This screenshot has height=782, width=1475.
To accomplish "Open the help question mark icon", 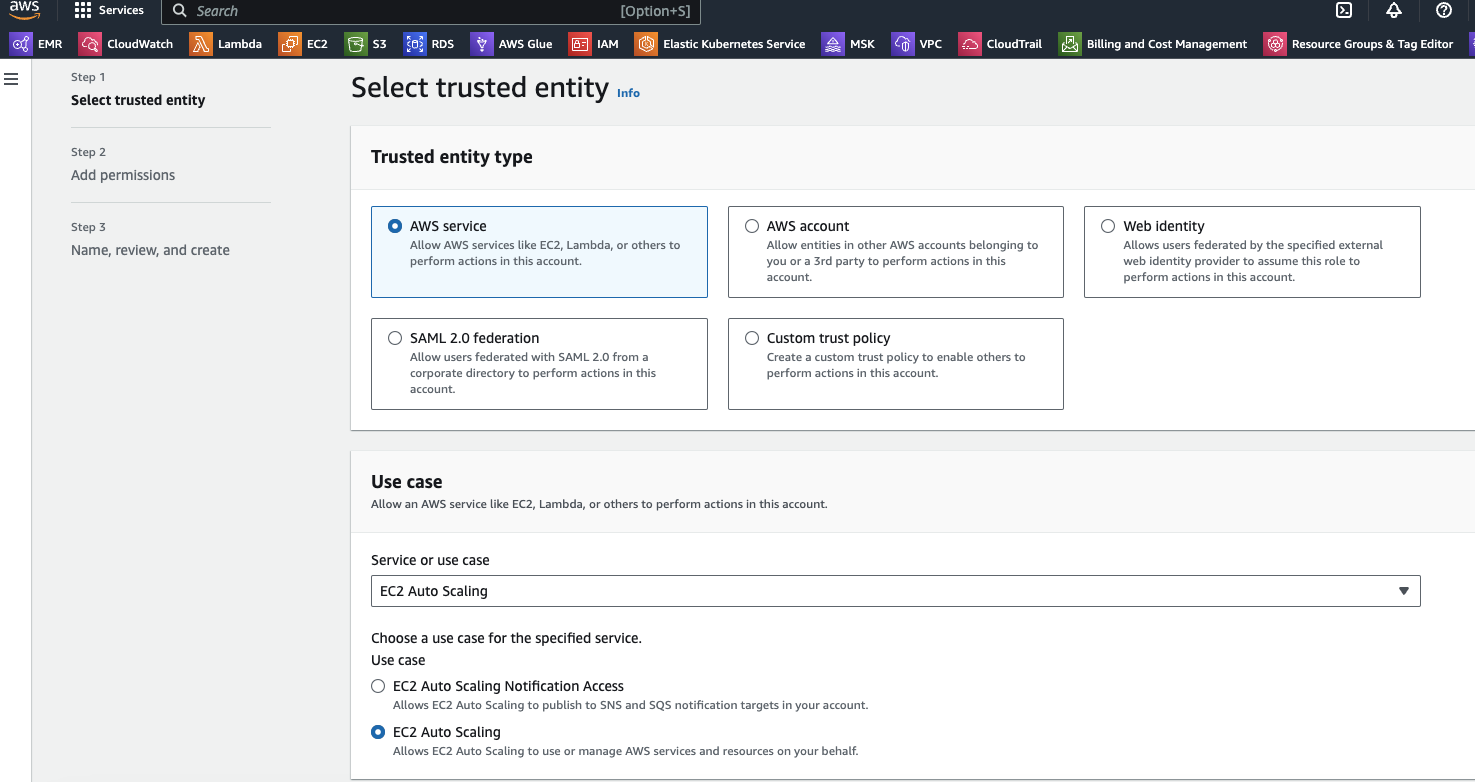I will [x=1443, y=10].
